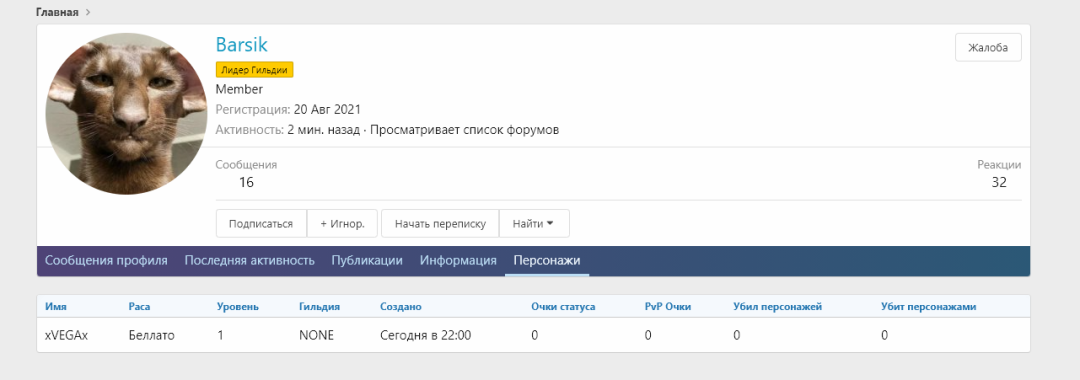Report the user with Жалоба button
Screen dimensions: 1080x380
pos(988,48)
